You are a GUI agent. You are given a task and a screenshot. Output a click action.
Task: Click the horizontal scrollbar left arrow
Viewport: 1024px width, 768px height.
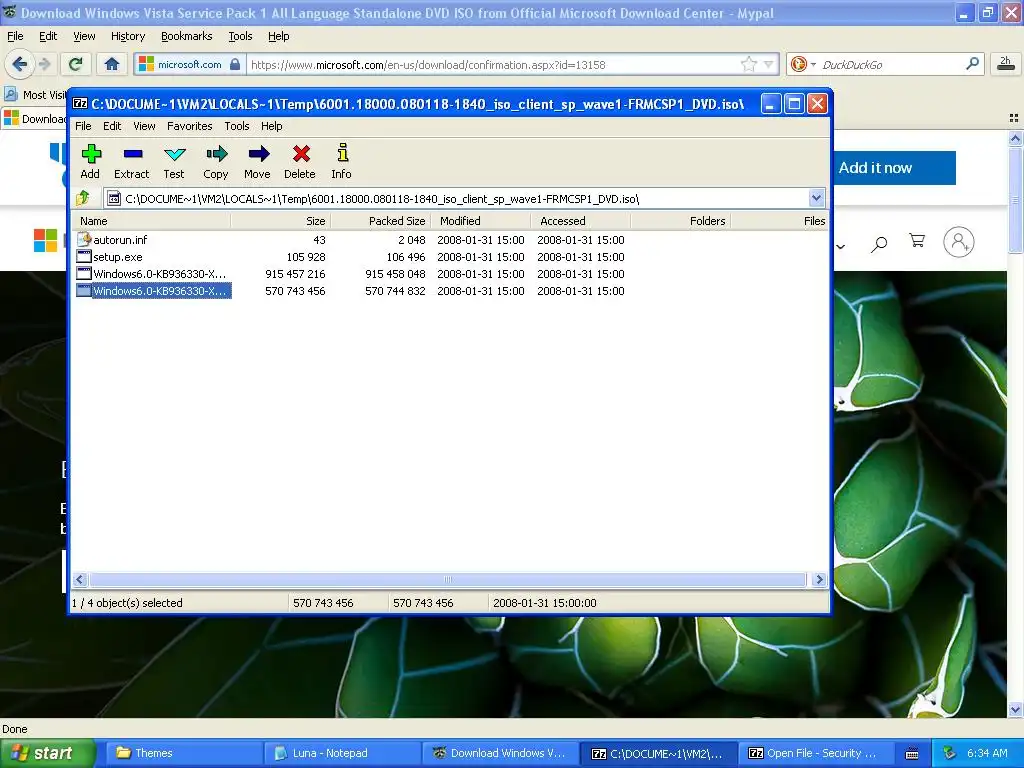(x=80, y=580)
